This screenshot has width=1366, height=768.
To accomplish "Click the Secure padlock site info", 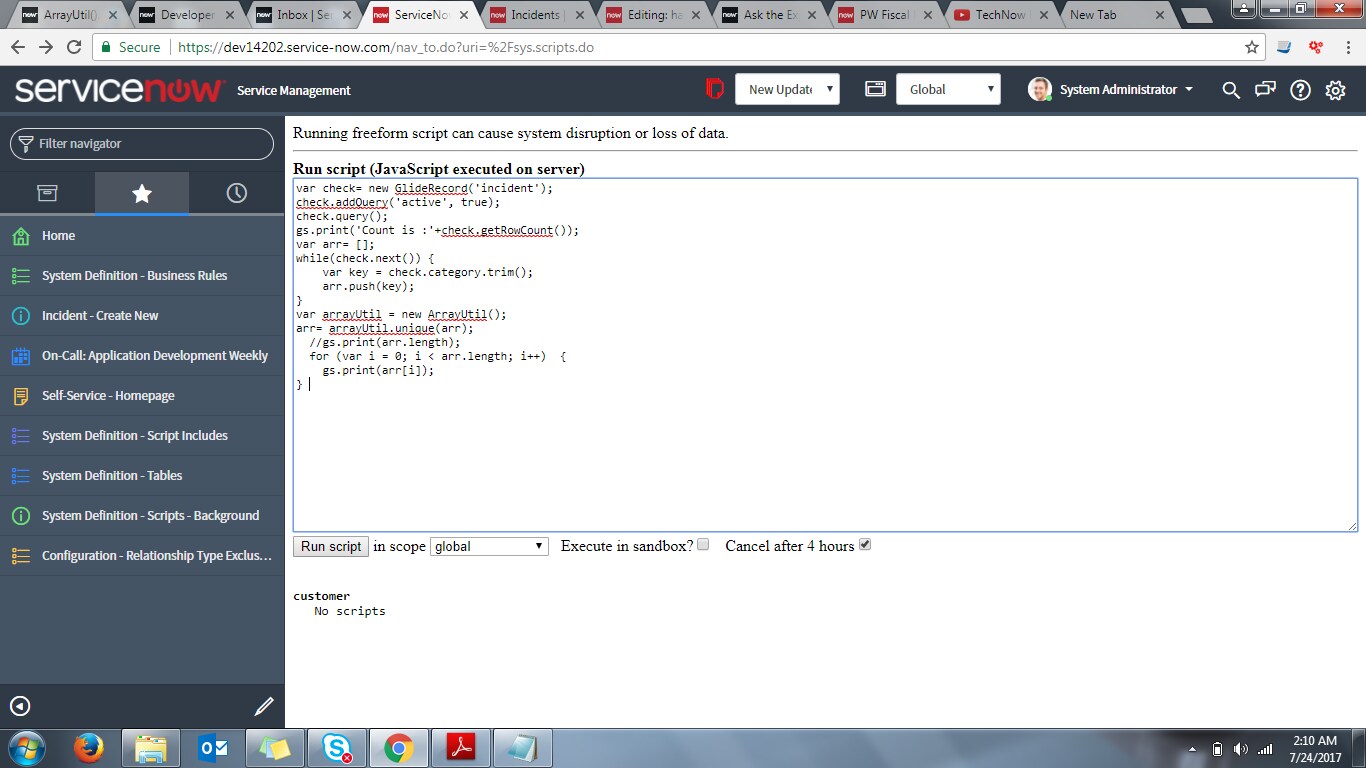I will pyautogui.click(x=131, y=47).
